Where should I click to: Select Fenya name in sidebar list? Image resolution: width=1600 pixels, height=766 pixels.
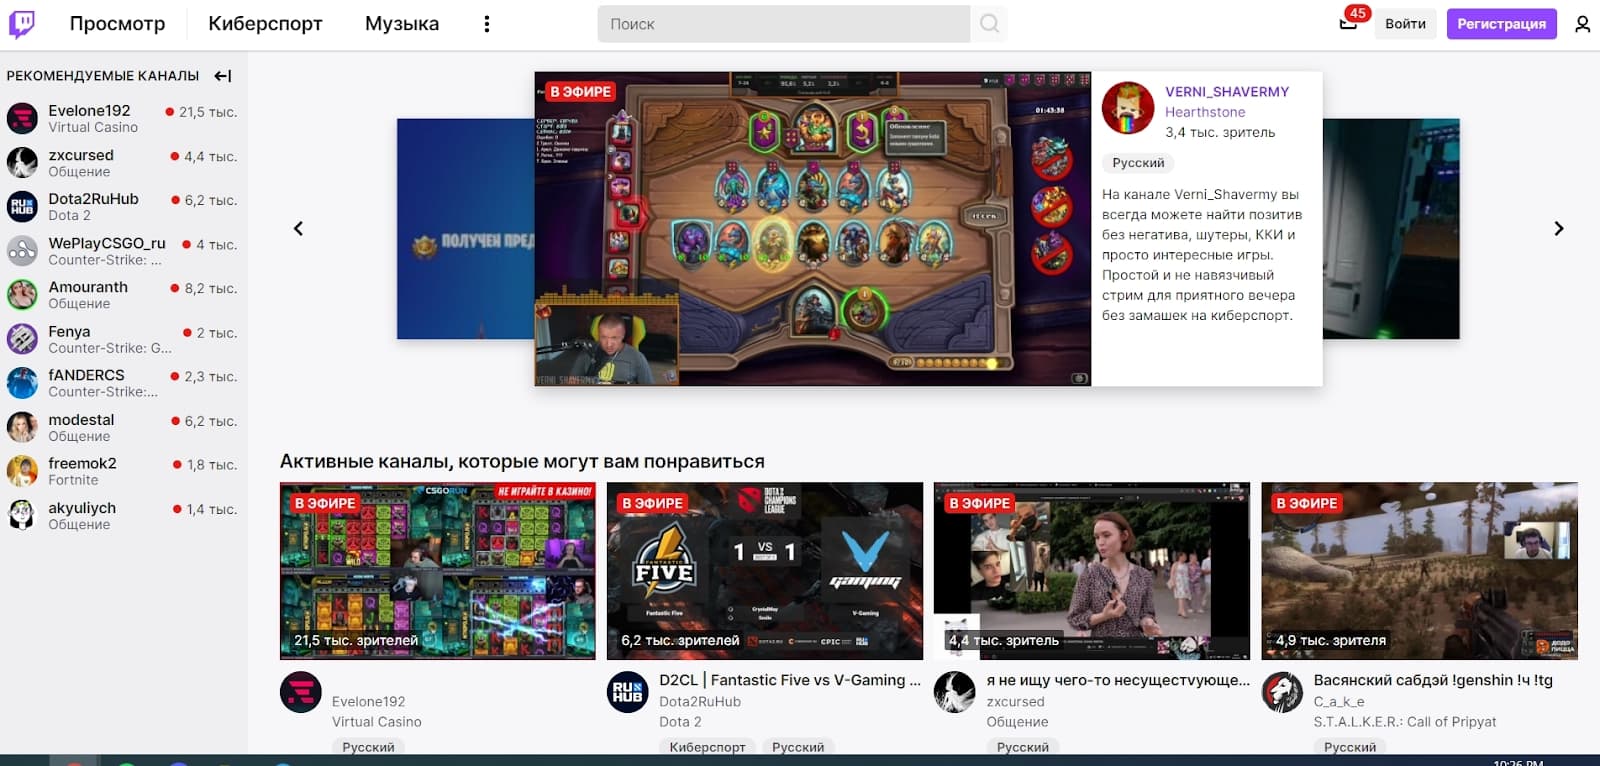pyautogui.click(x=69, y=331)
